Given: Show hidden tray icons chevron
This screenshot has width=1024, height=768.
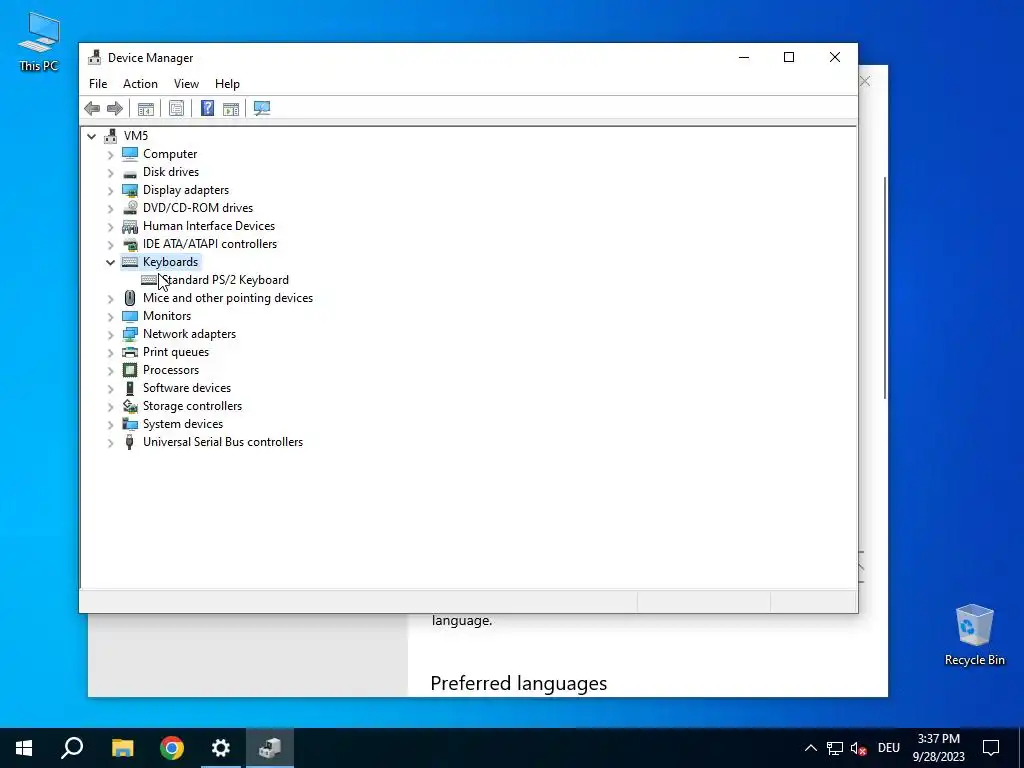Looking at the screenshot, I should point(810,748).
